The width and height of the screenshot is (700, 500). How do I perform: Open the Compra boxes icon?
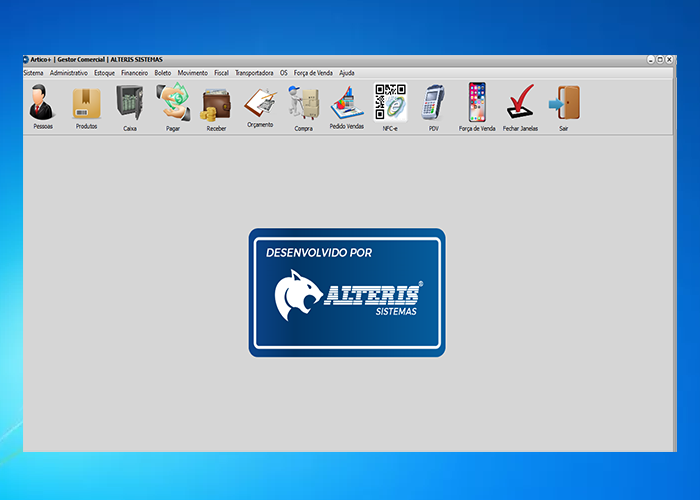(x=304, y=103)
